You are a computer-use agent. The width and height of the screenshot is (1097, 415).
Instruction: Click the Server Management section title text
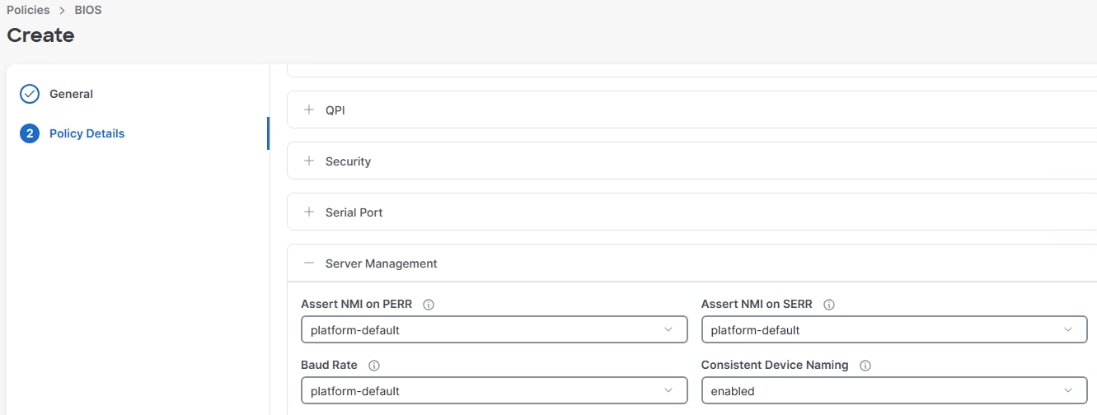click(x=381, y=264)
